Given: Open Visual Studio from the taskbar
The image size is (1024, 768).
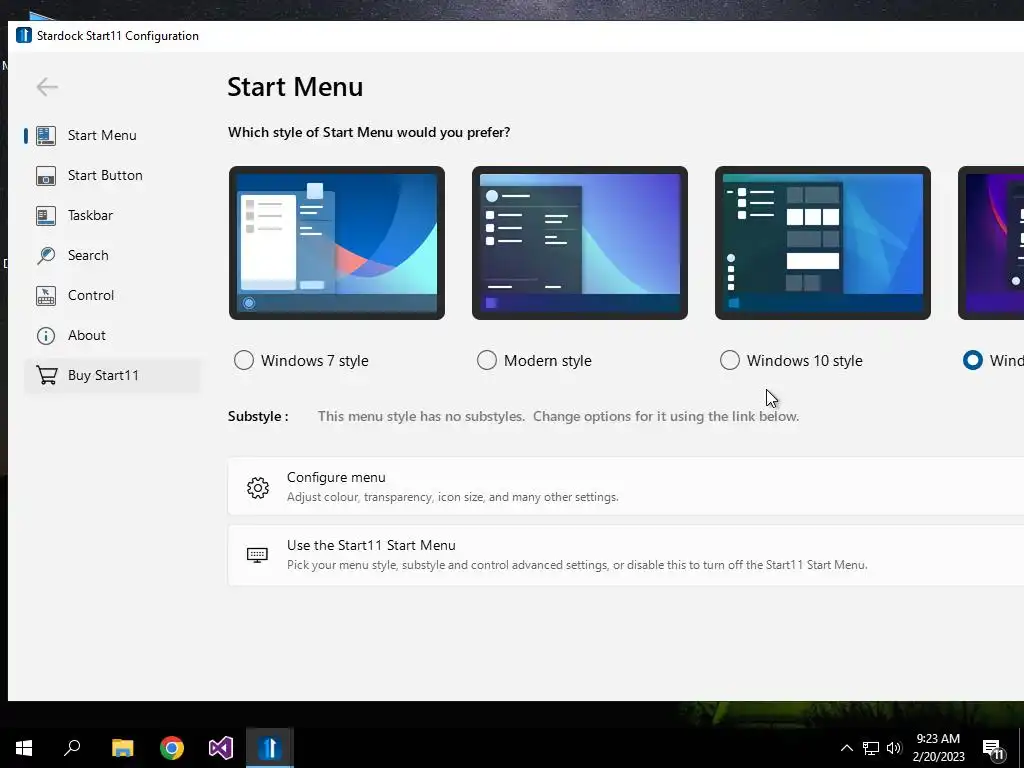Looking at the screenshot, I should point(221,748).
